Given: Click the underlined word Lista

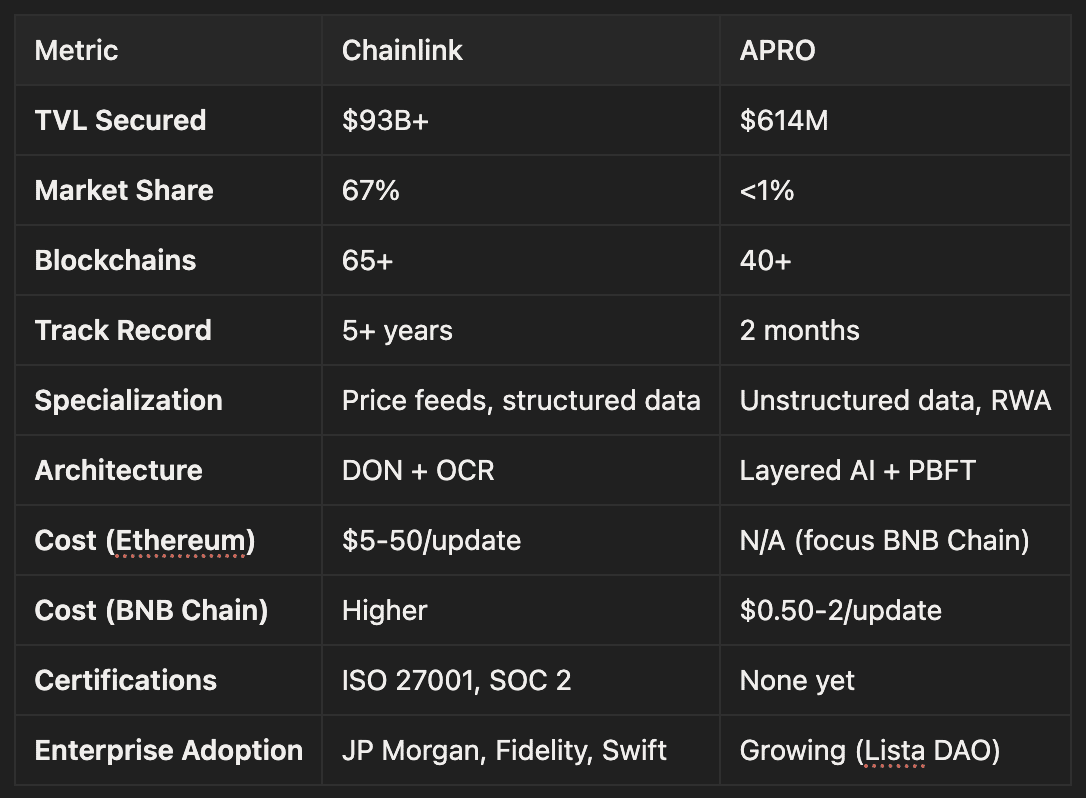Looking at the screenshot, I should point(894,750).
